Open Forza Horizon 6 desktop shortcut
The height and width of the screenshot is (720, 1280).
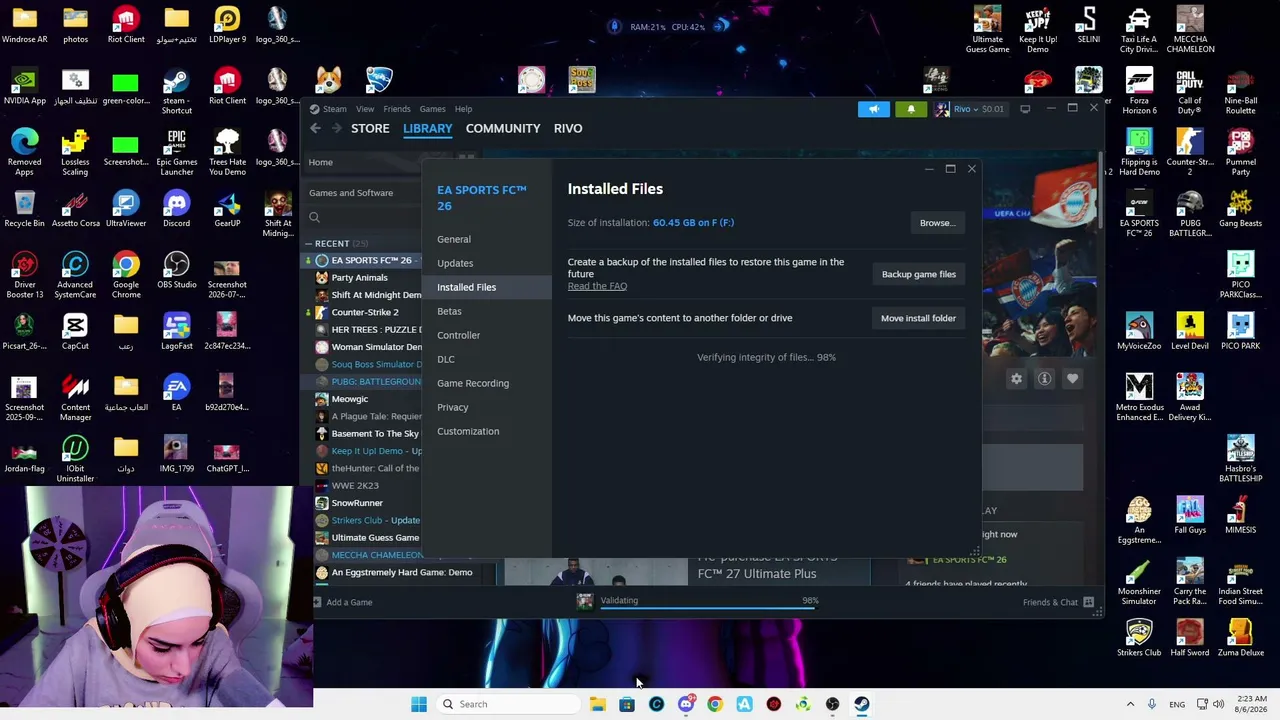(1139, 91)
